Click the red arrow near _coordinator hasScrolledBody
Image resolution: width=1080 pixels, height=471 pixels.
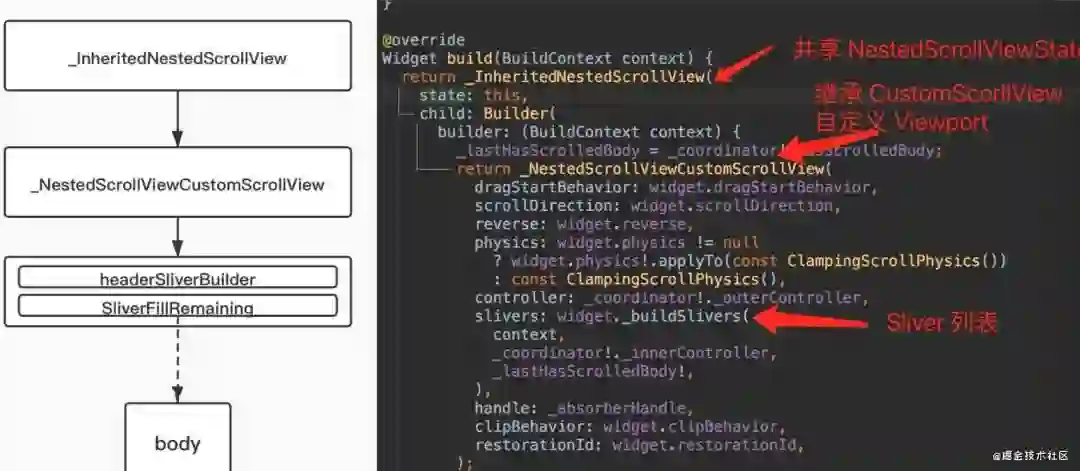tap(830, 142)
